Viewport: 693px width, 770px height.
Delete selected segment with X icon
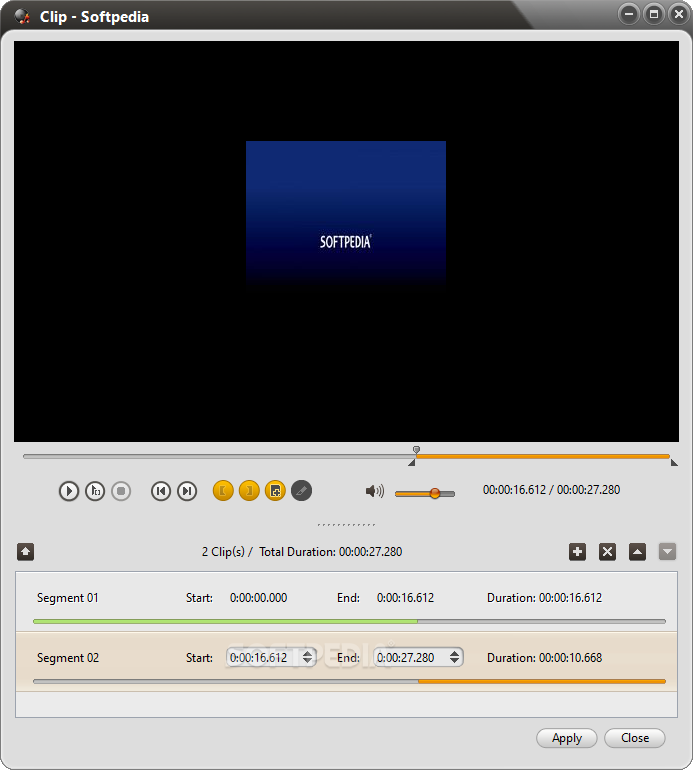coord(608,551)
